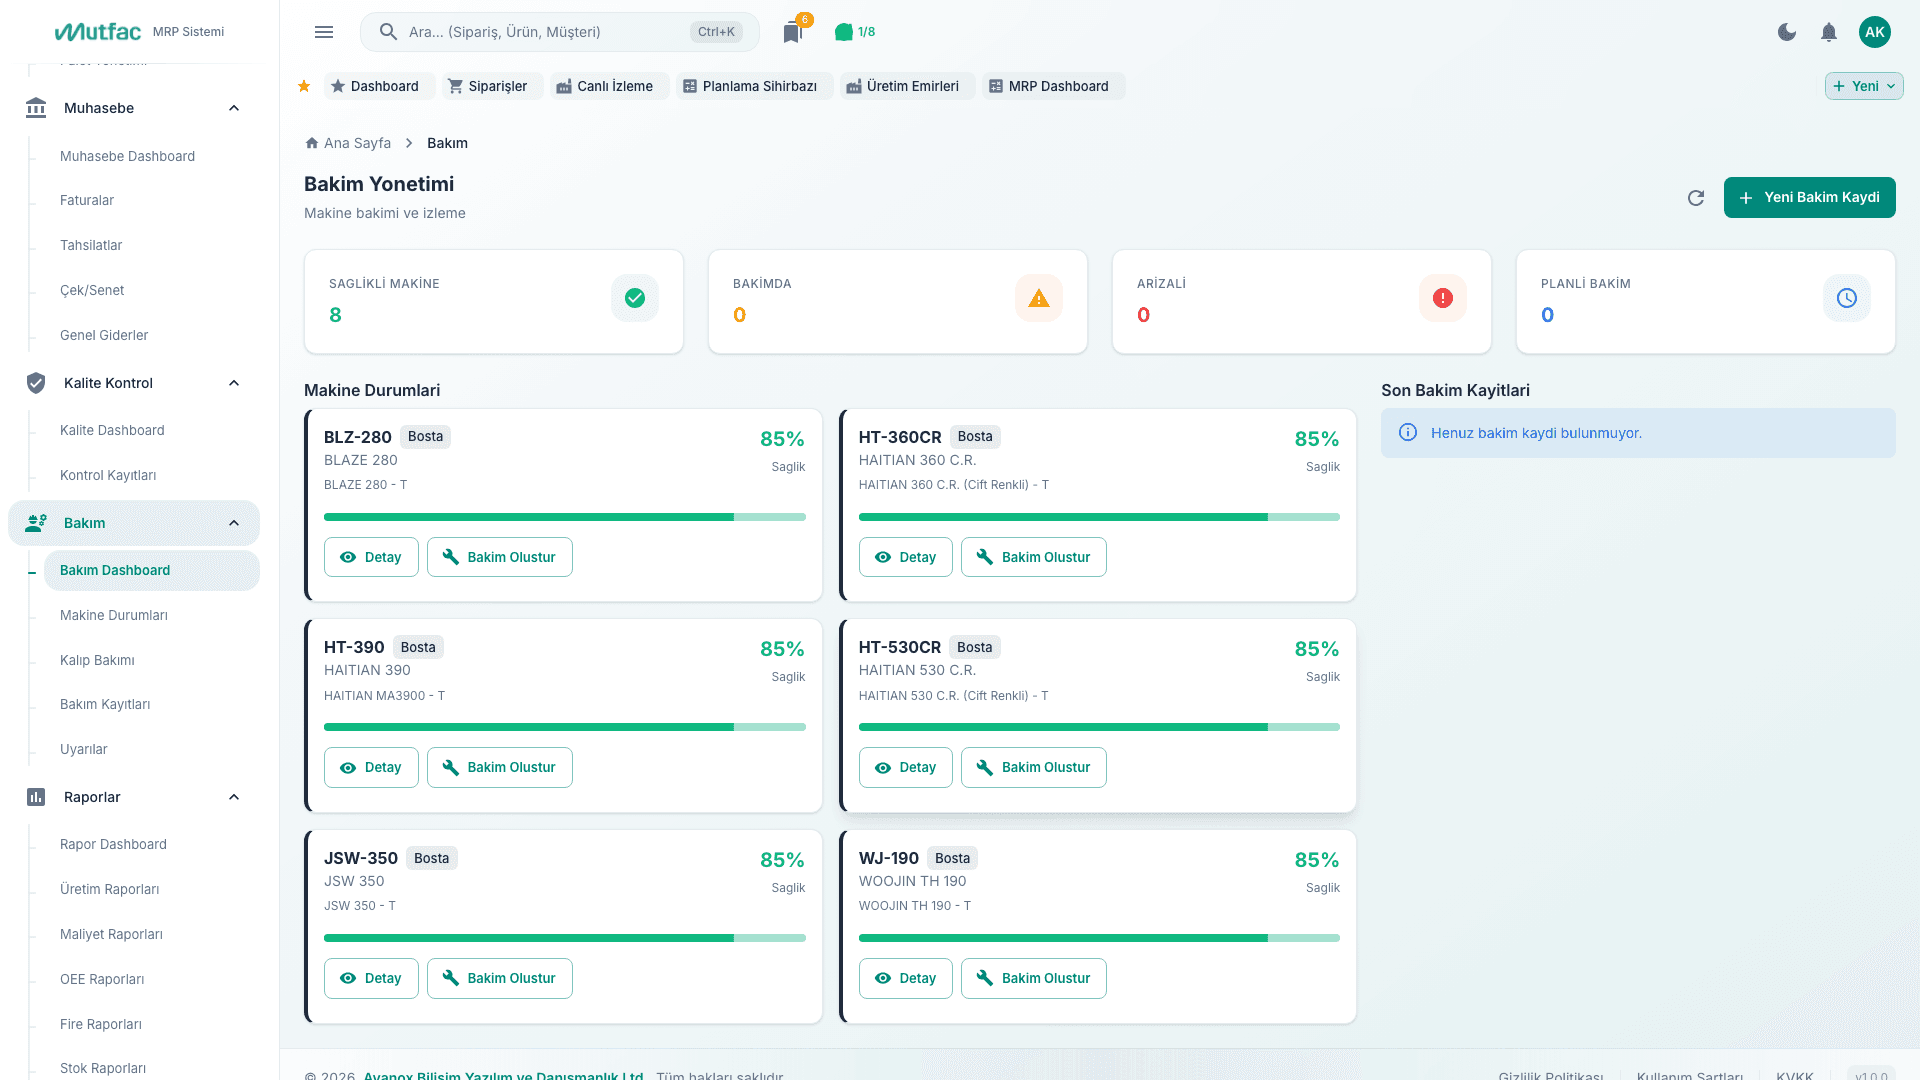Click the Bakimda warning triangle icon
Screen dimensions: 1920x1080
[x=1039, y=298]
